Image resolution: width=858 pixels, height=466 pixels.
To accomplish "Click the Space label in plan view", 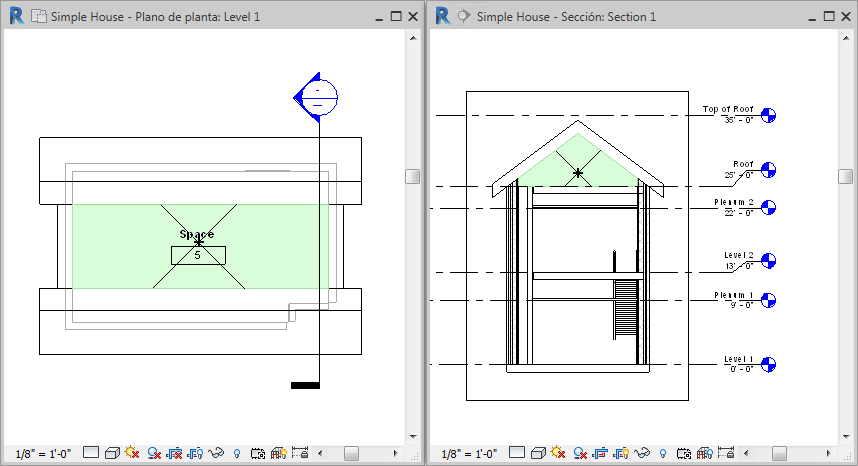I will 196,234.
